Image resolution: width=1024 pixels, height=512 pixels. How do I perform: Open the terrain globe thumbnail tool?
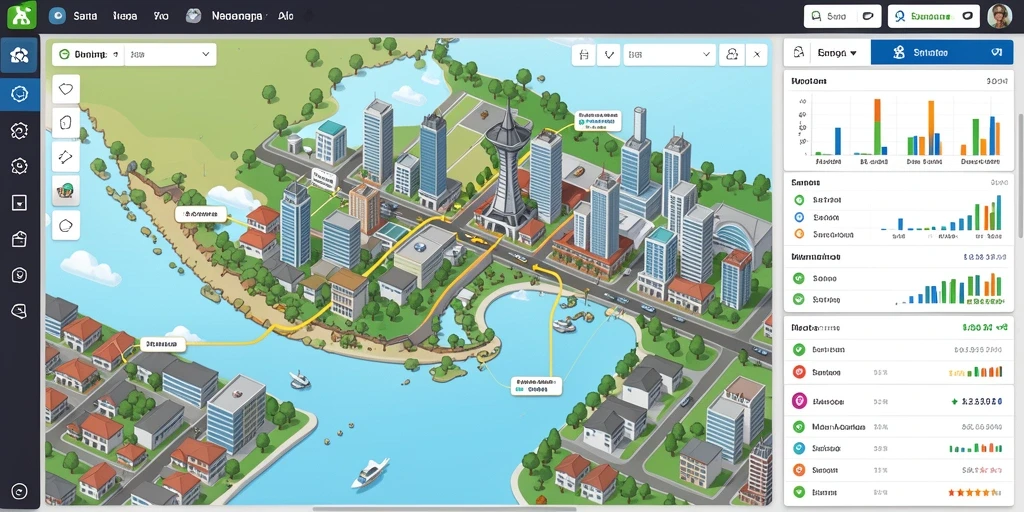(66, 191)
